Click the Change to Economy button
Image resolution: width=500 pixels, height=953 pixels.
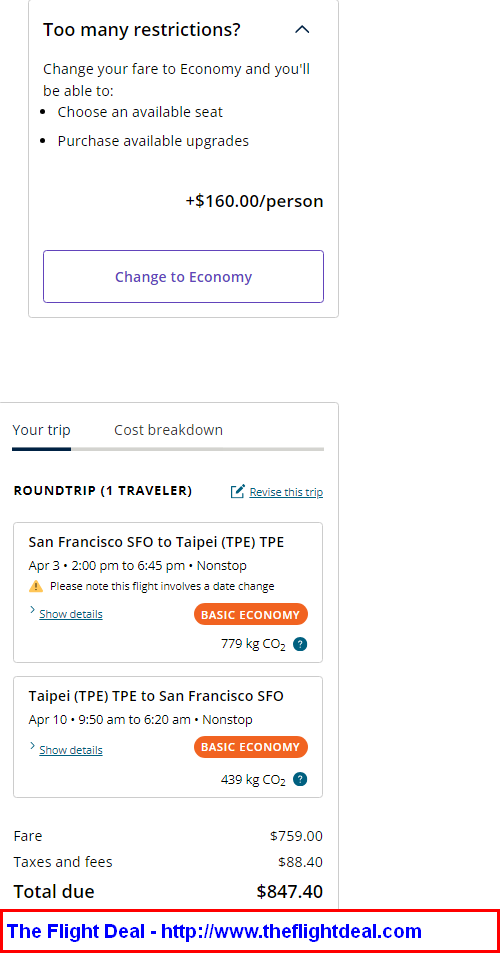click(x=183, y=277)
